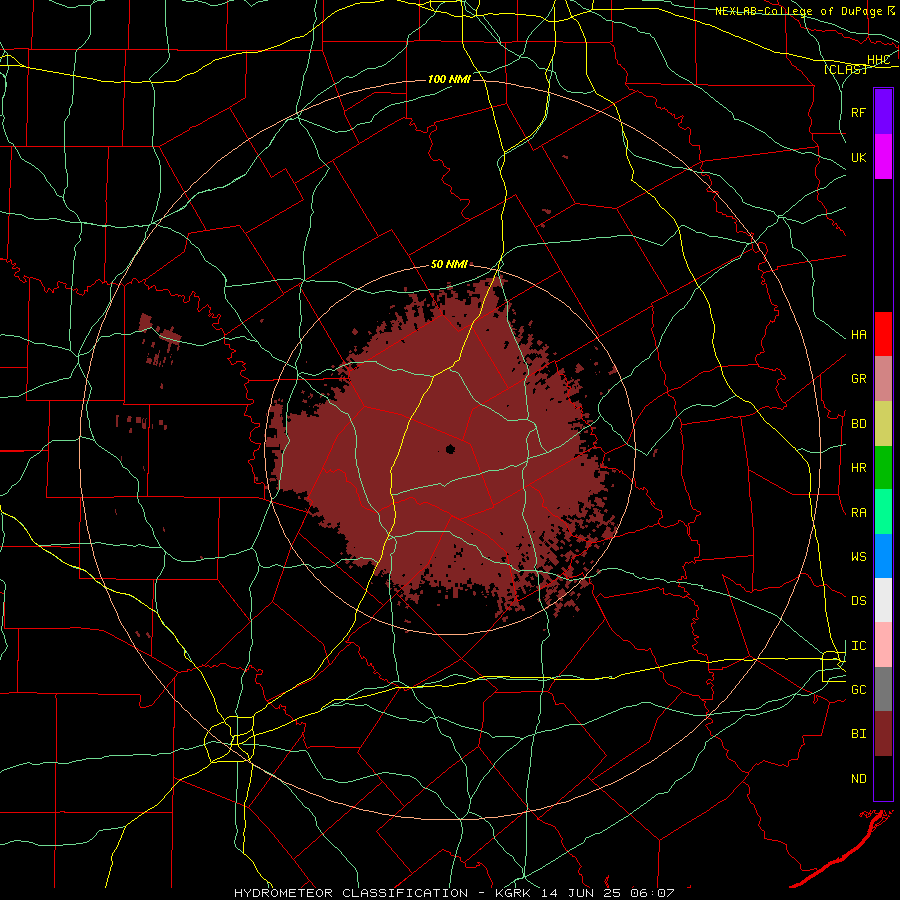
Task: Click the BI dark red legend swatch
Action: [x=883, y=734]
